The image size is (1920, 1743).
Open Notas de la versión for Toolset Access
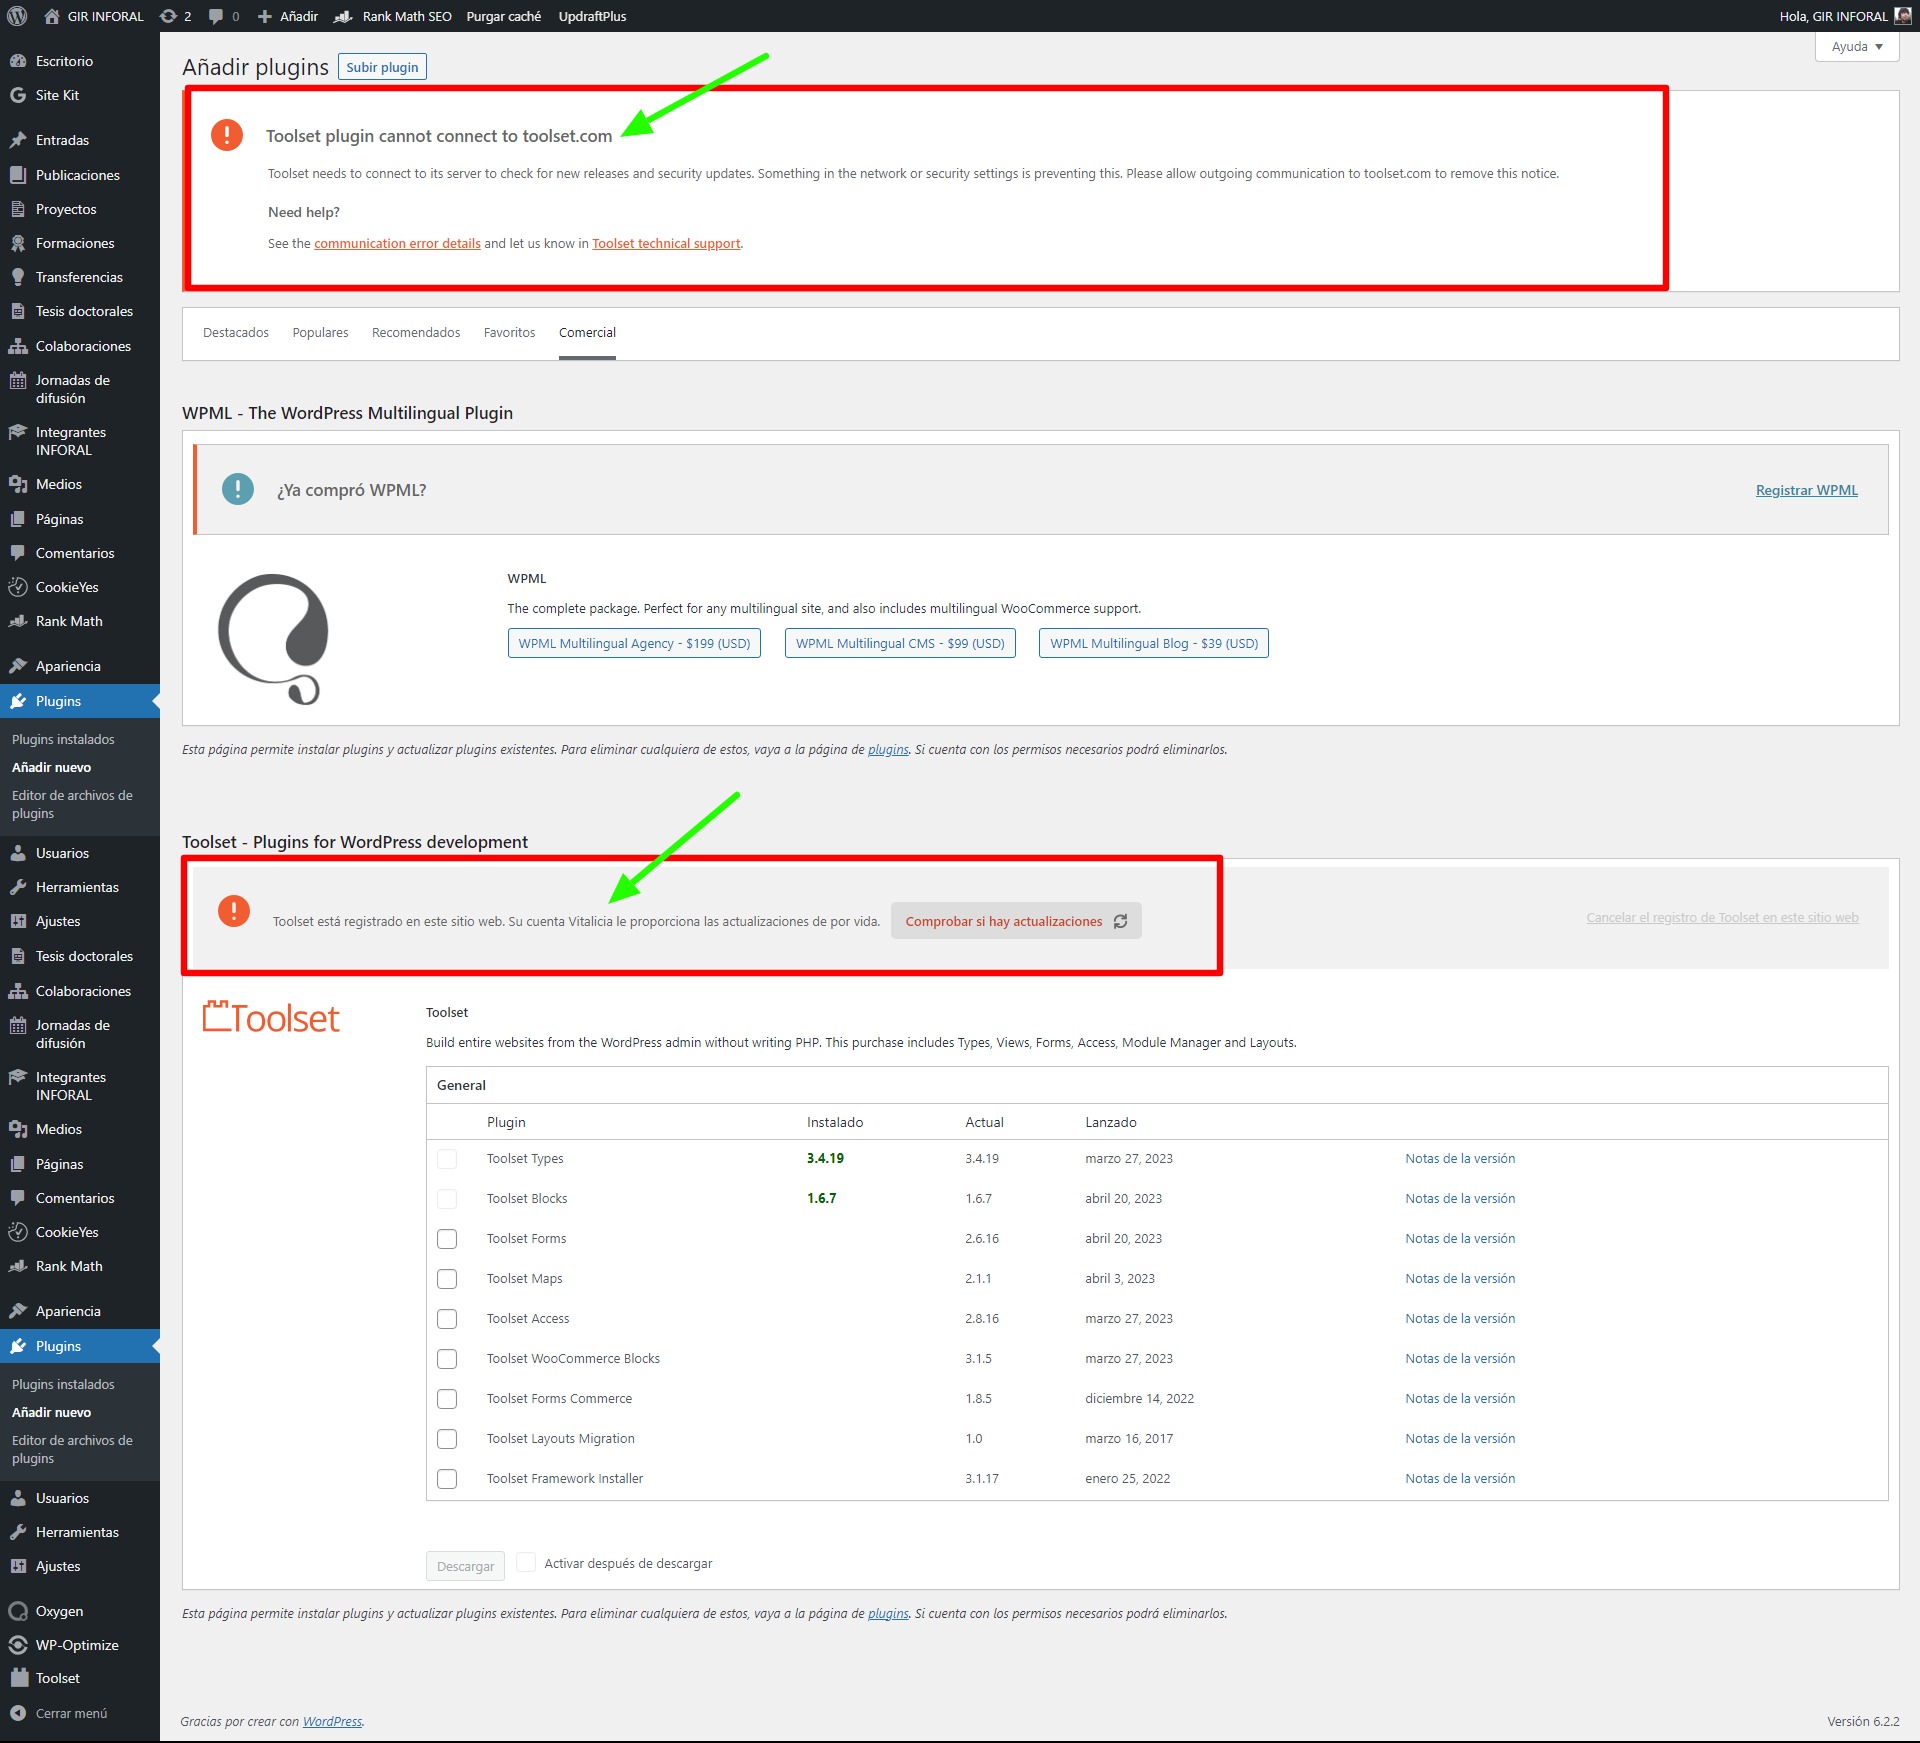tap(1460, 1319)
